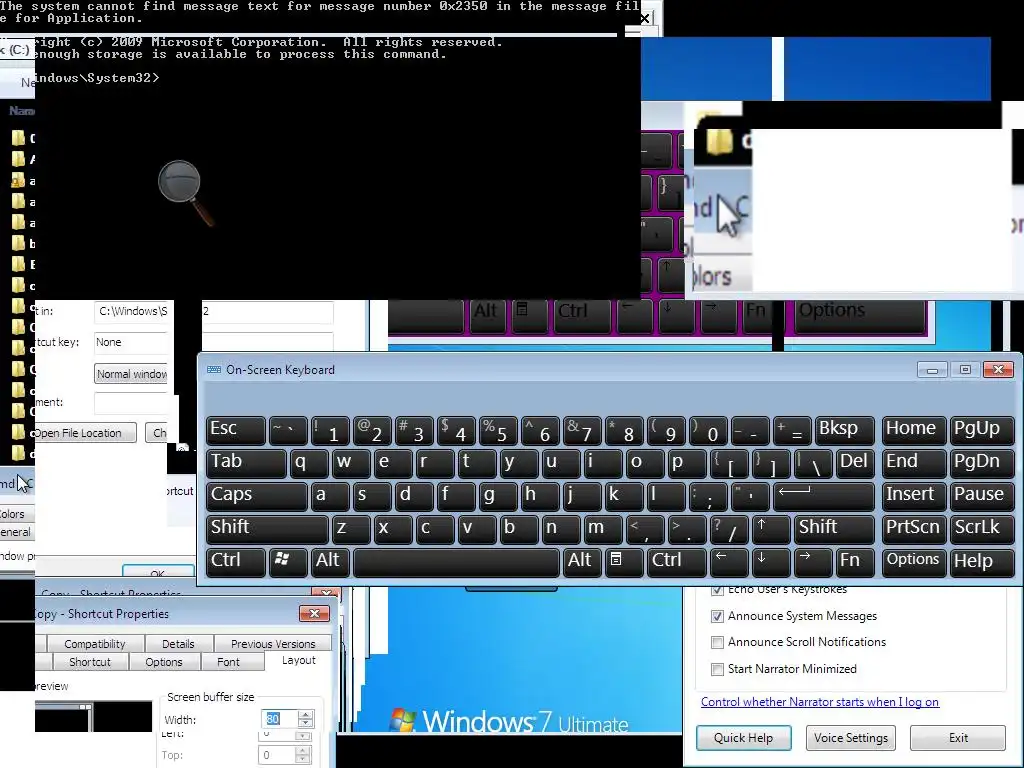Tap the Tab key on On-Screen Keyboard
1024x768 pixels.
coord(246,463)
